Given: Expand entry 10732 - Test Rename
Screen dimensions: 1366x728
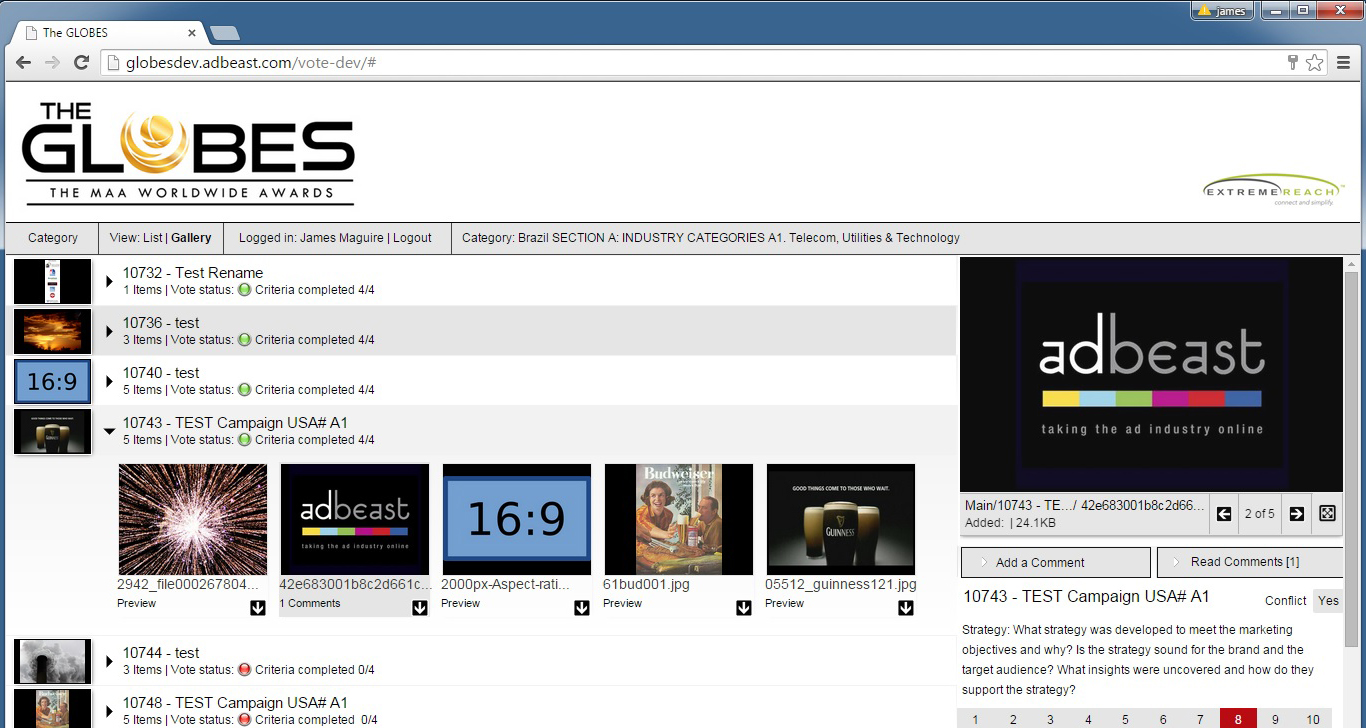Looking at the screenshot, I should (109, 281).
